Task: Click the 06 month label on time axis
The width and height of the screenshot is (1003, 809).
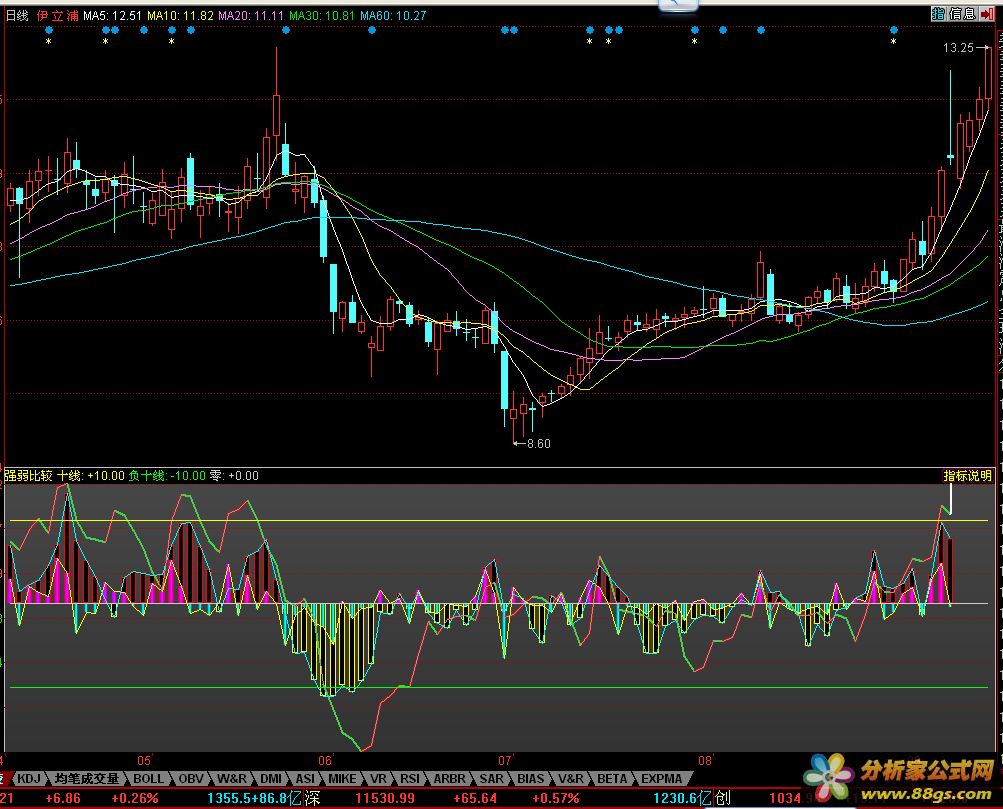Action: [325, 760]
